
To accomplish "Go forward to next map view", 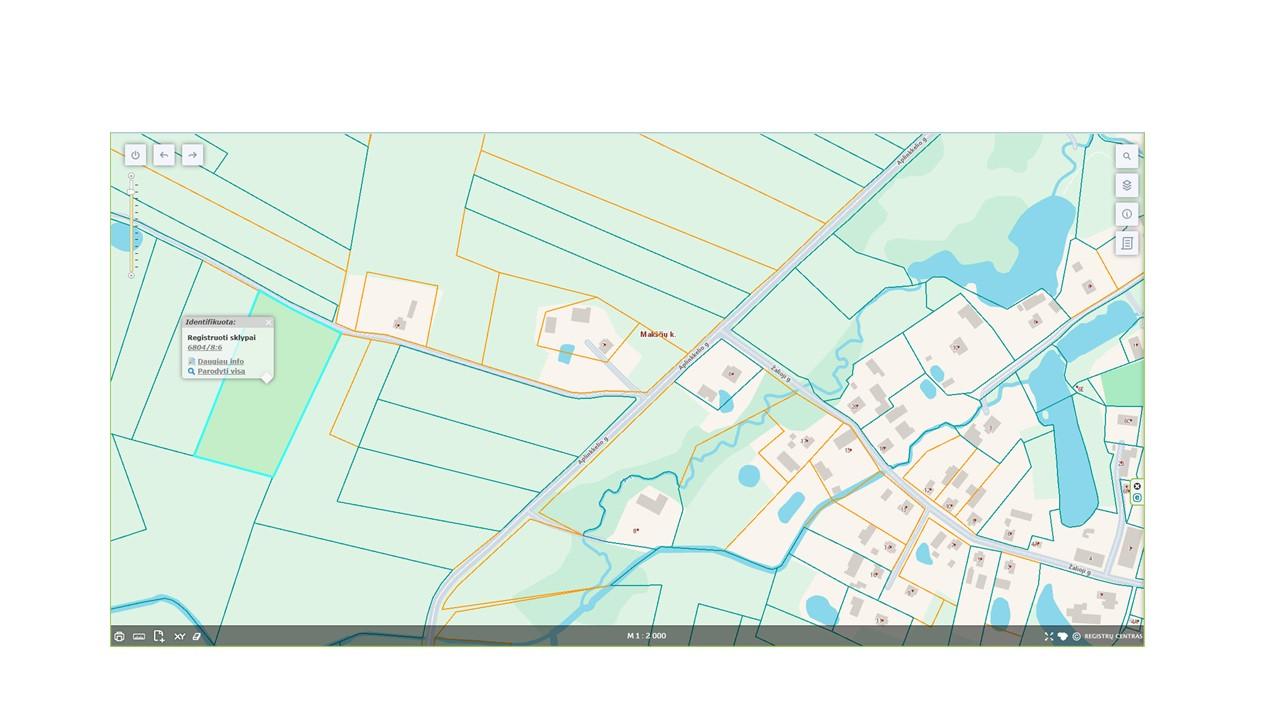I will [x=192, y=155].
